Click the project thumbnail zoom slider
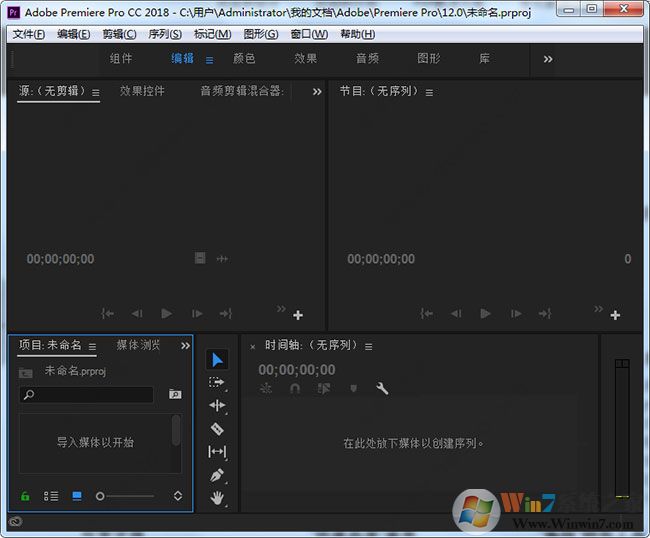Screen dimensions: 650x538 [x=100, y=496]
